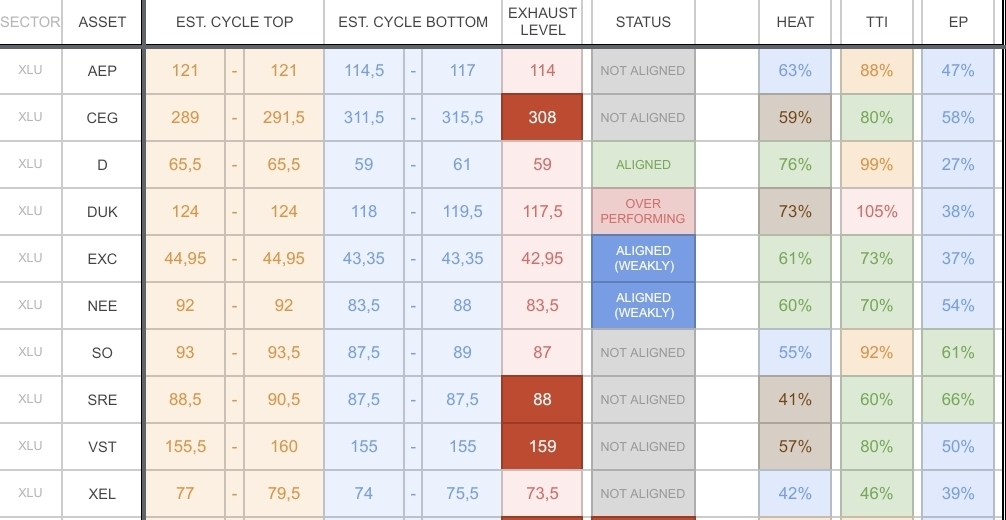Click the CEG asset cell

tap(102, 118)
